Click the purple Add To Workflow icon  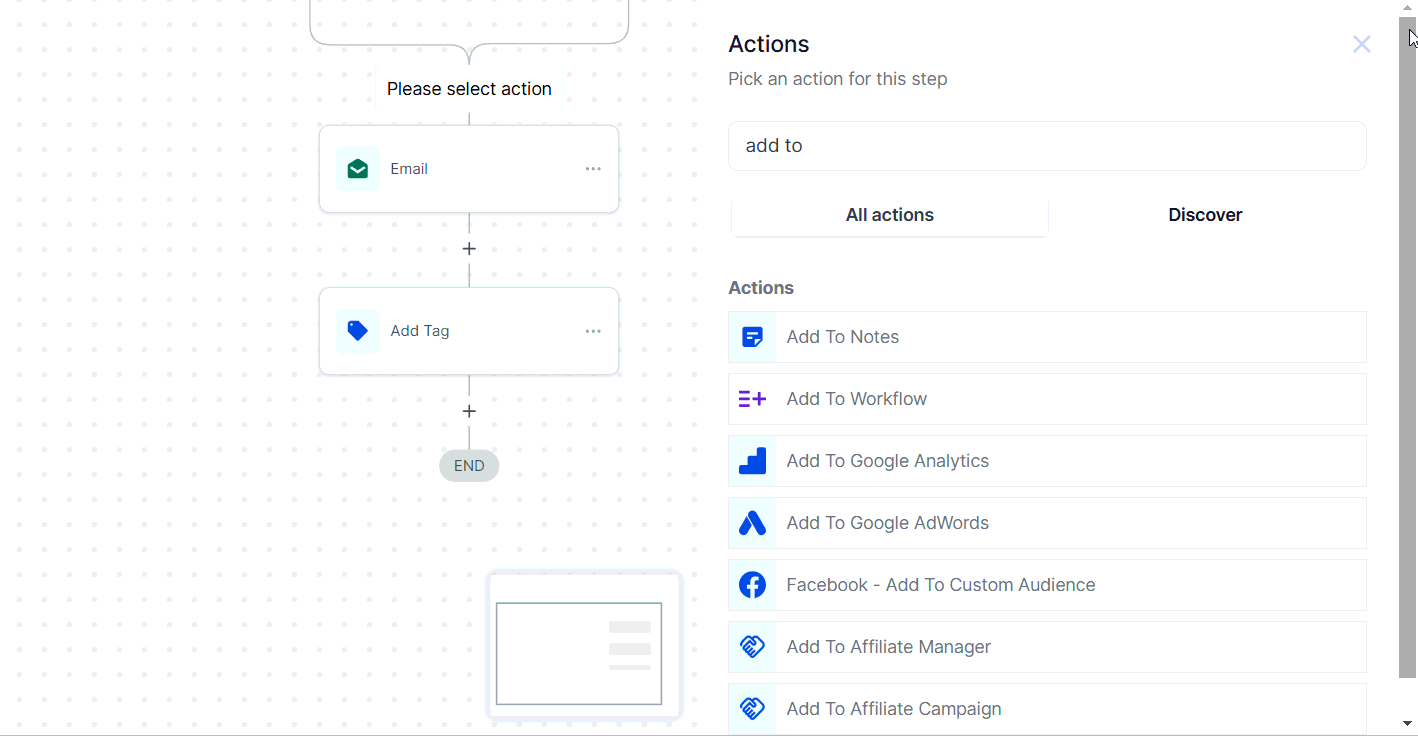(x=753, y=399)
